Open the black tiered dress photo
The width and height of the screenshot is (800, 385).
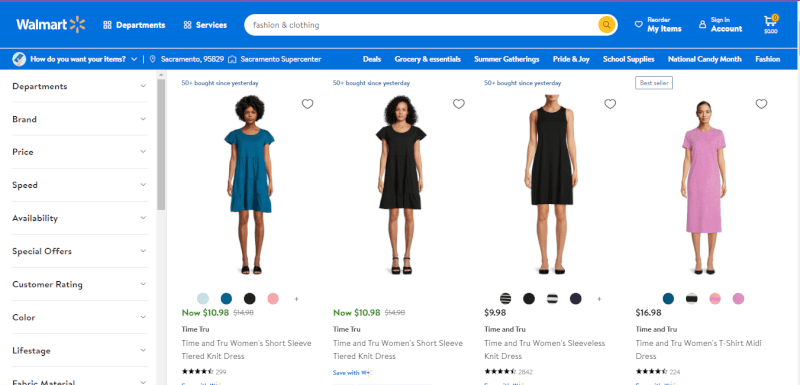click(x=401, y=185)
